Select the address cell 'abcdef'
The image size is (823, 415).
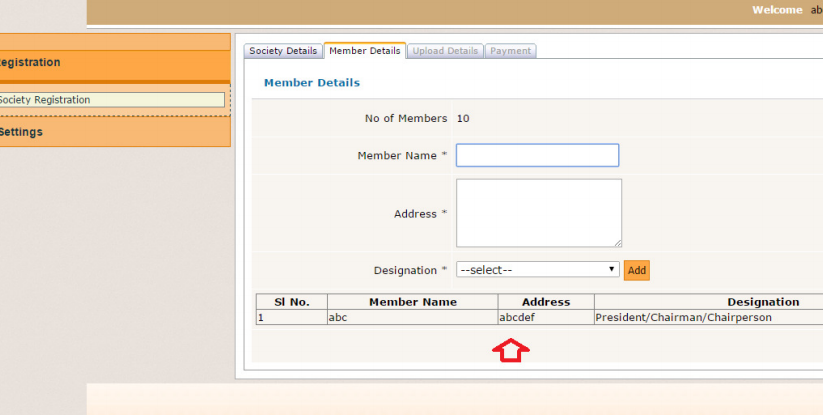point(545,318)
